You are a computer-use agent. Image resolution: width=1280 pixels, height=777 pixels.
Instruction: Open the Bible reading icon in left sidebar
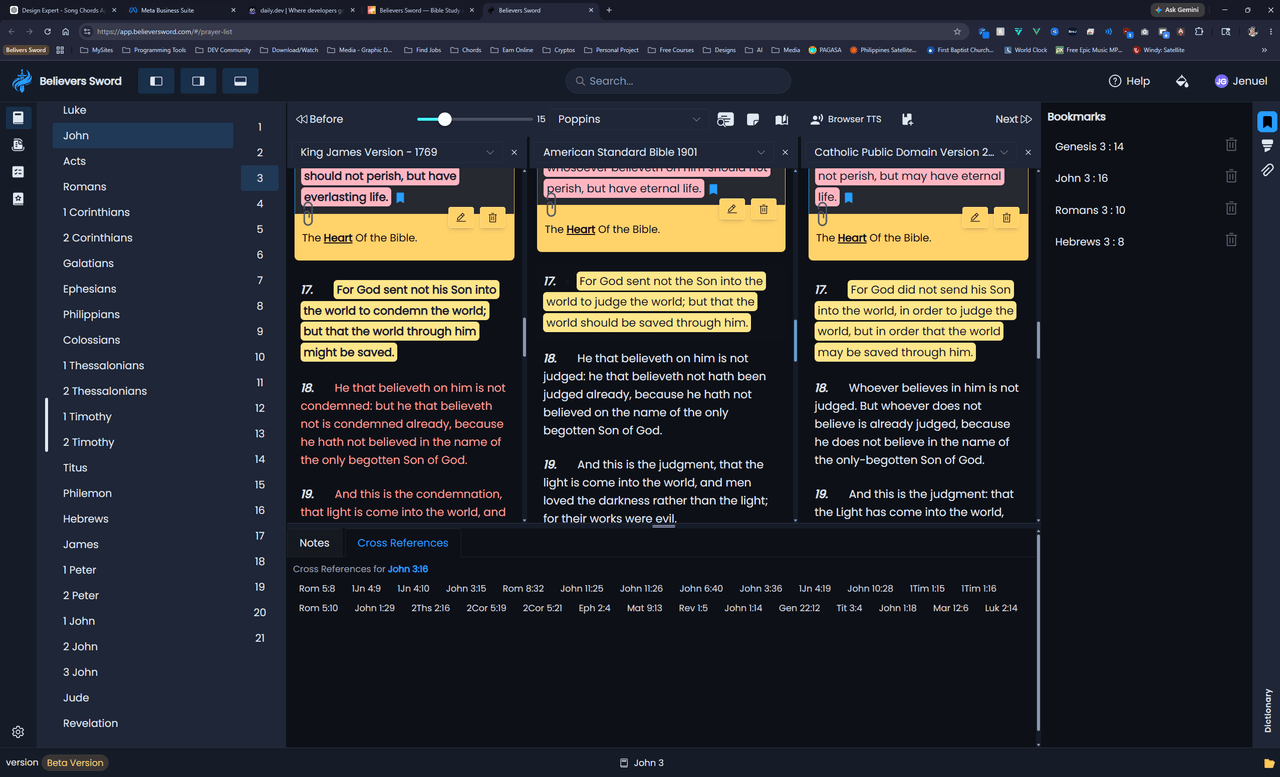click(18, 118)
